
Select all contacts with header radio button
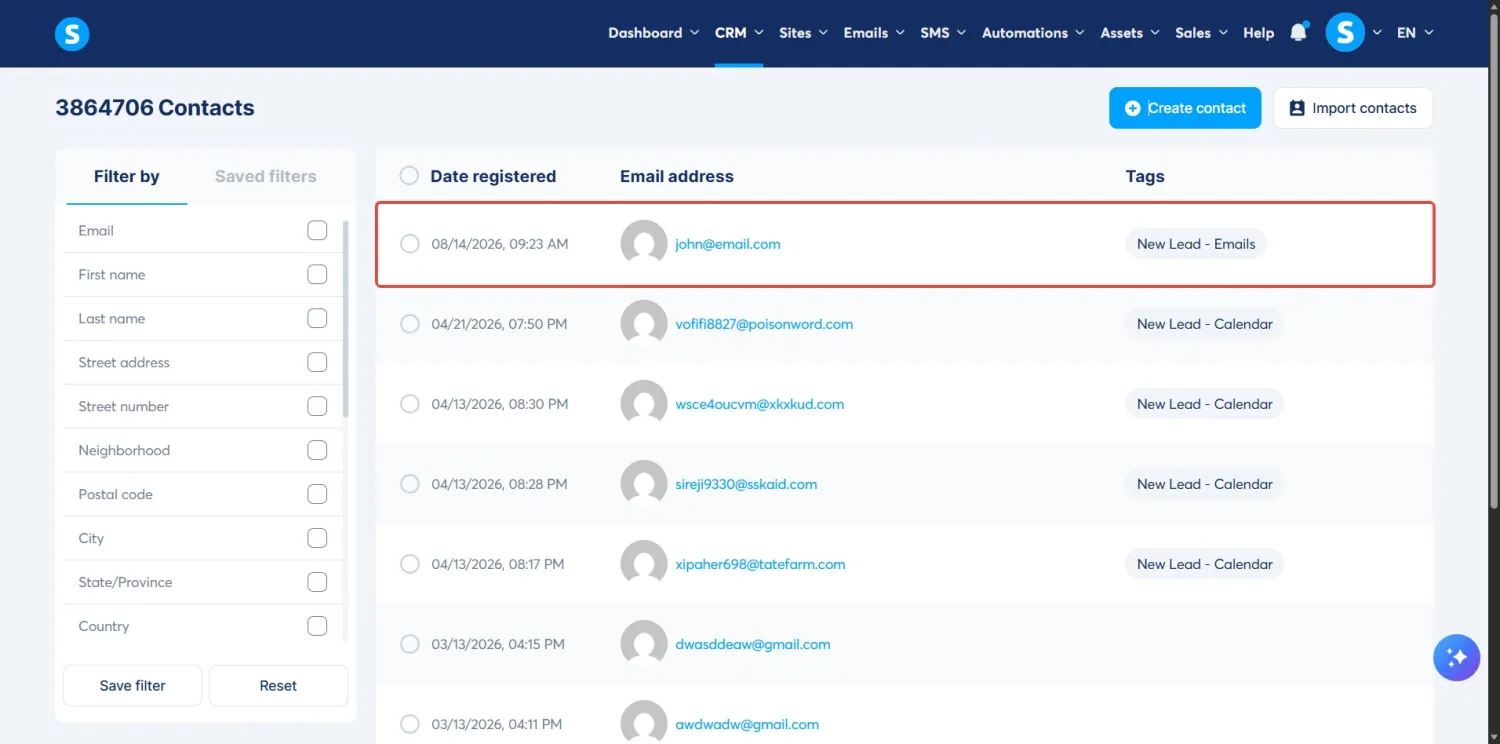pos(409,176)
